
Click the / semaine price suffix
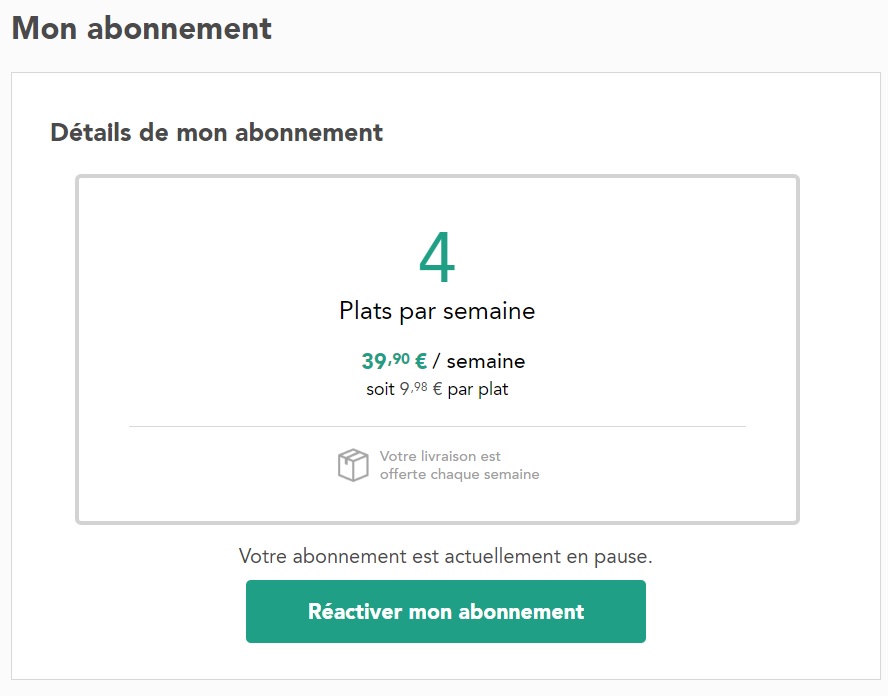[x=479, y=361]
